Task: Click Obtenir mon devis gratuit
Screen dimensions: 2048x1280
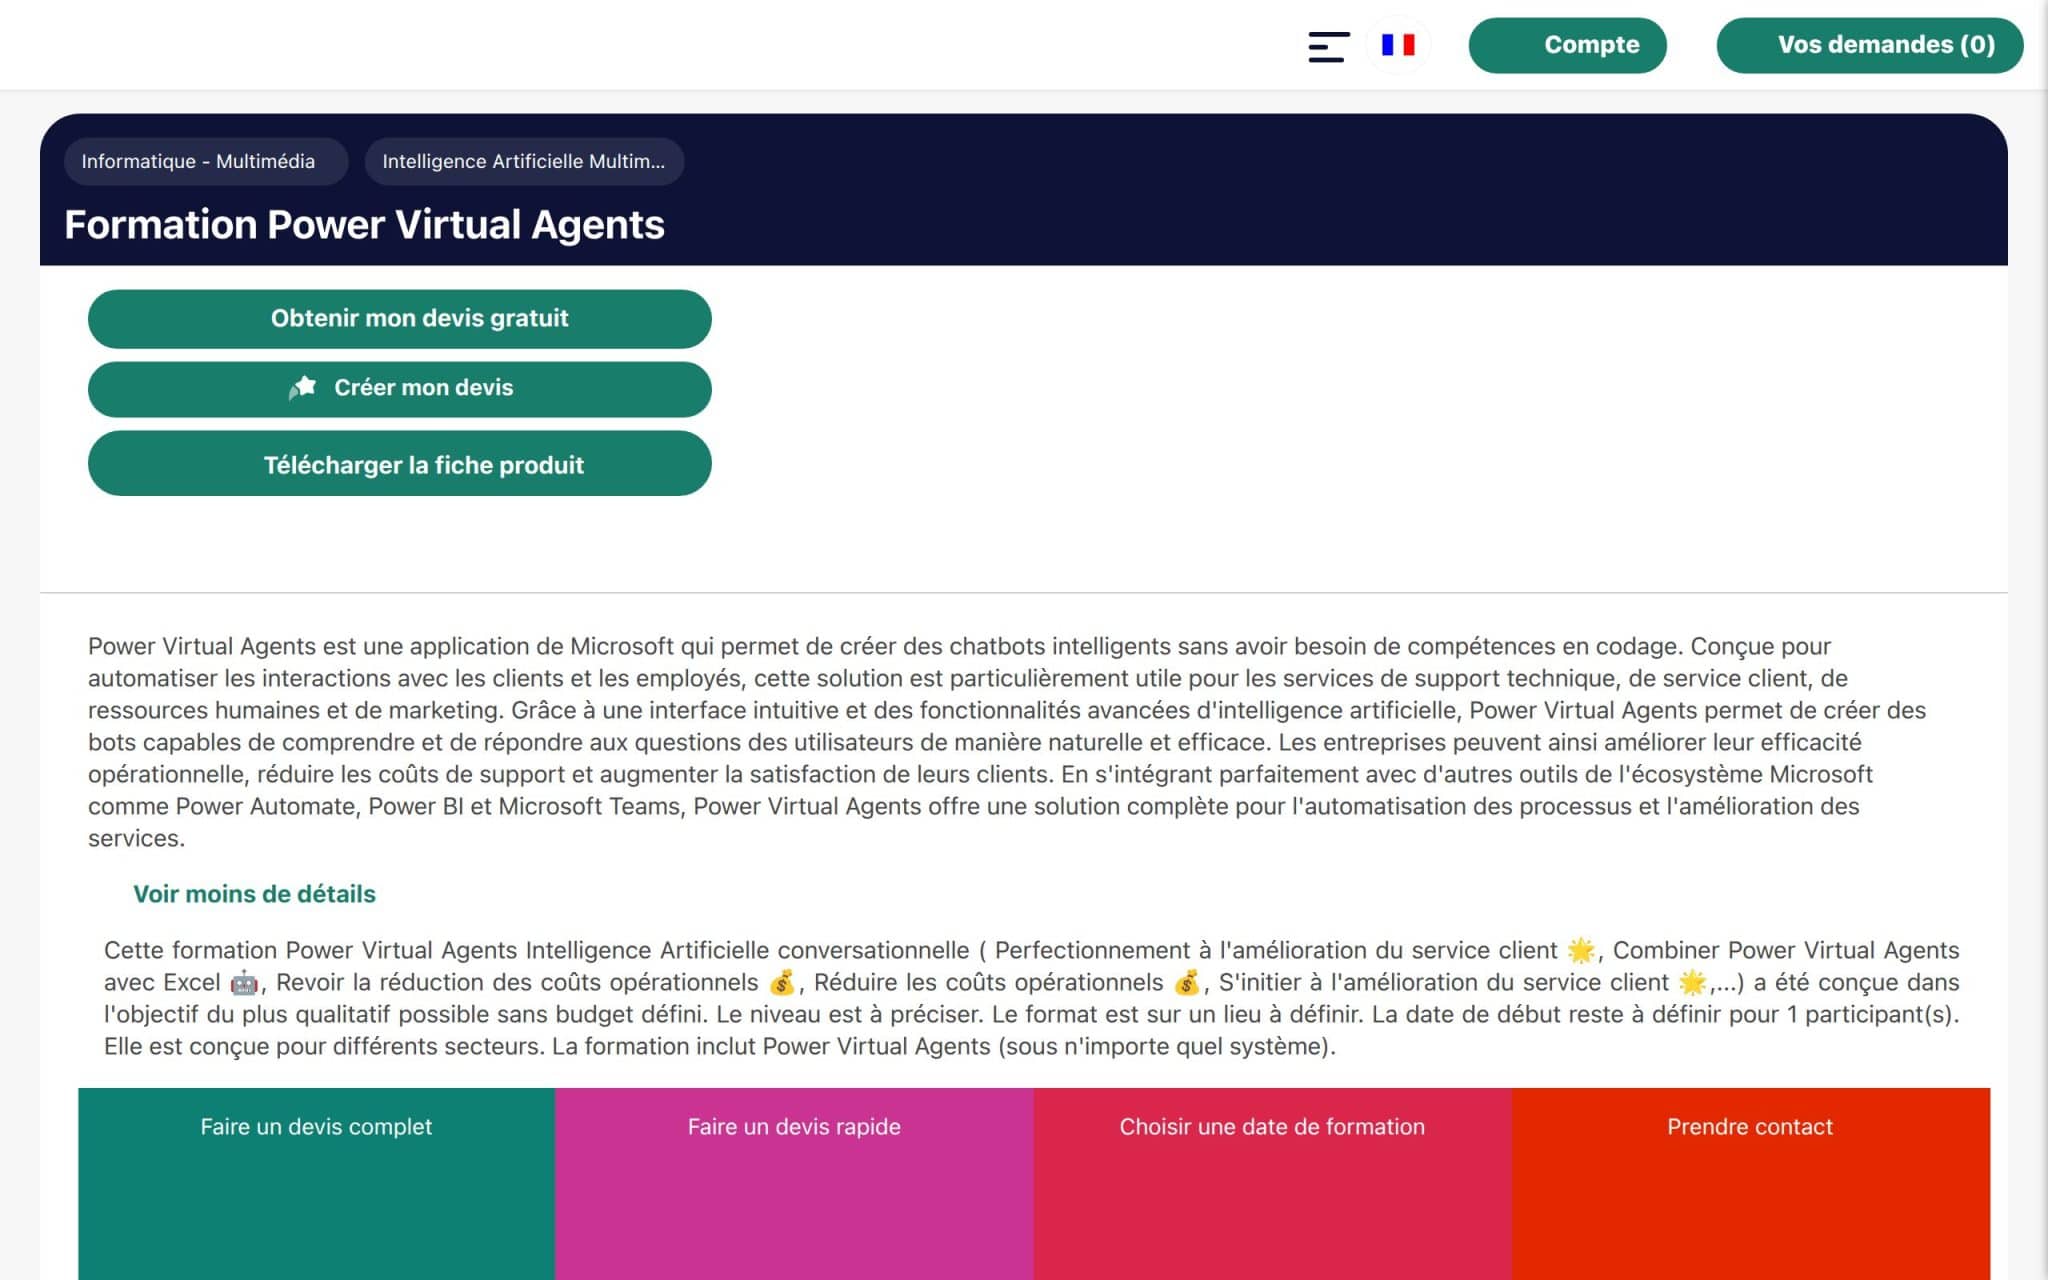Action: 400,319
